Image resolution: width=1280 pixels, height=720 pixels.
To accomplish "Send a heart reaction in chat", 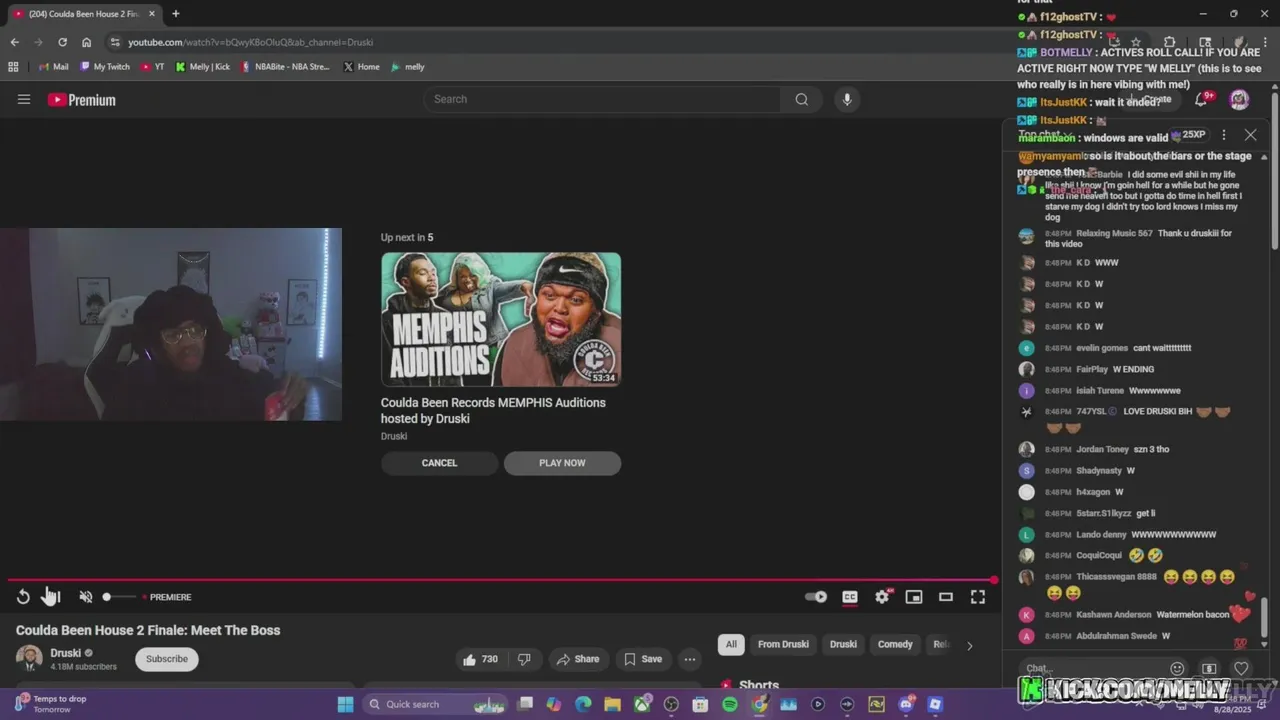I will tap(1241, 668).
